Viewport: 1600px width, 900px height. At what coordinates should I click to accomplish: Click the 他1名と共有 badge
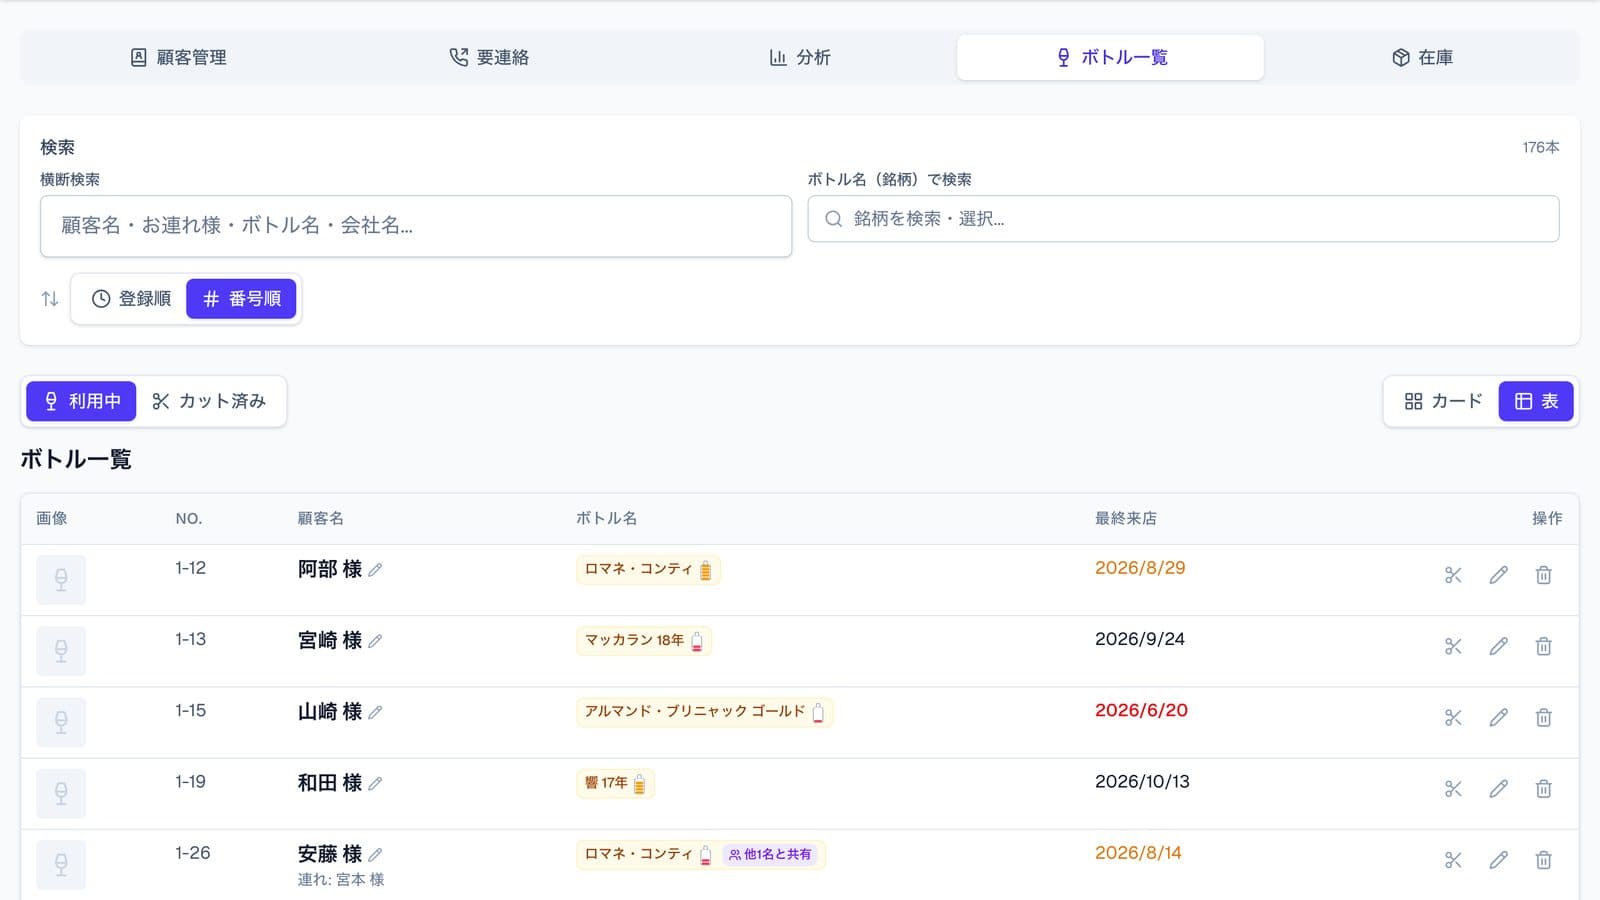pyautogui.click(x=770, y=855)
